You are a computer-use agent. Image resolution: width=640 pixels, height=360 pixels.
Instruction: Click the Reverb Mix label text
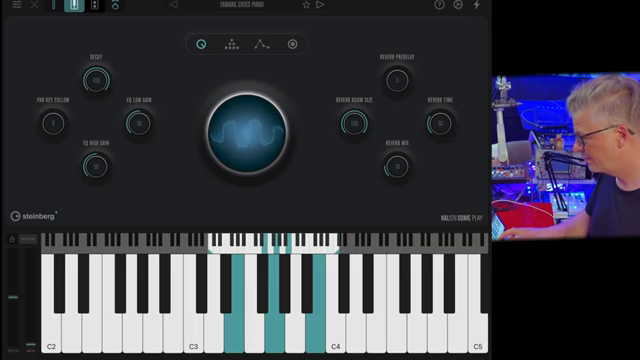[x=397, y=143]
